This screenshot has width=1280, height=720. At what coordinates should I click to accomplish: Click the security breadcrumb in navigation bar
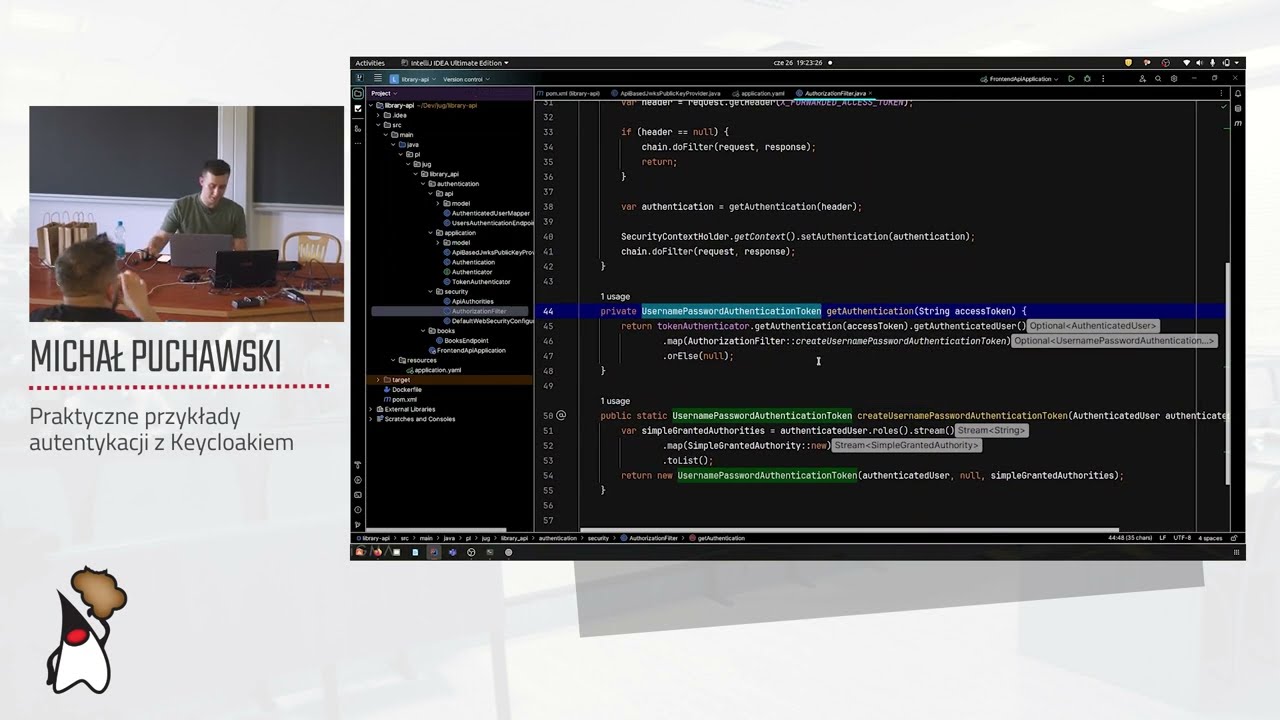(598, 538)
